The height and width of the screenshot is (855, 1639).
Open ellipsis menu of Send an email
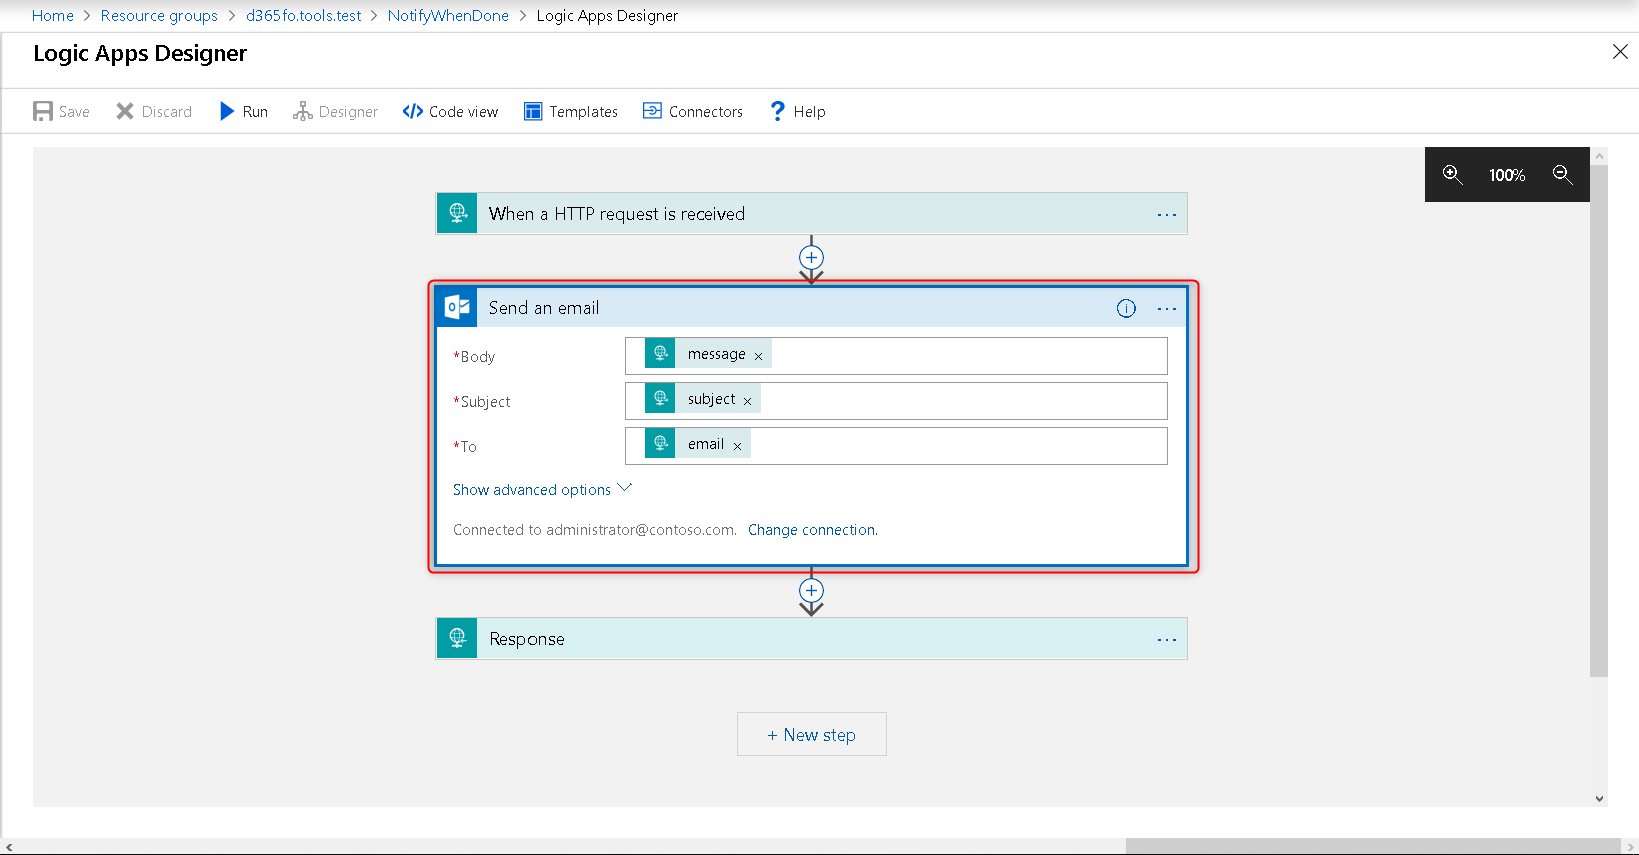tap(1166, 309)
